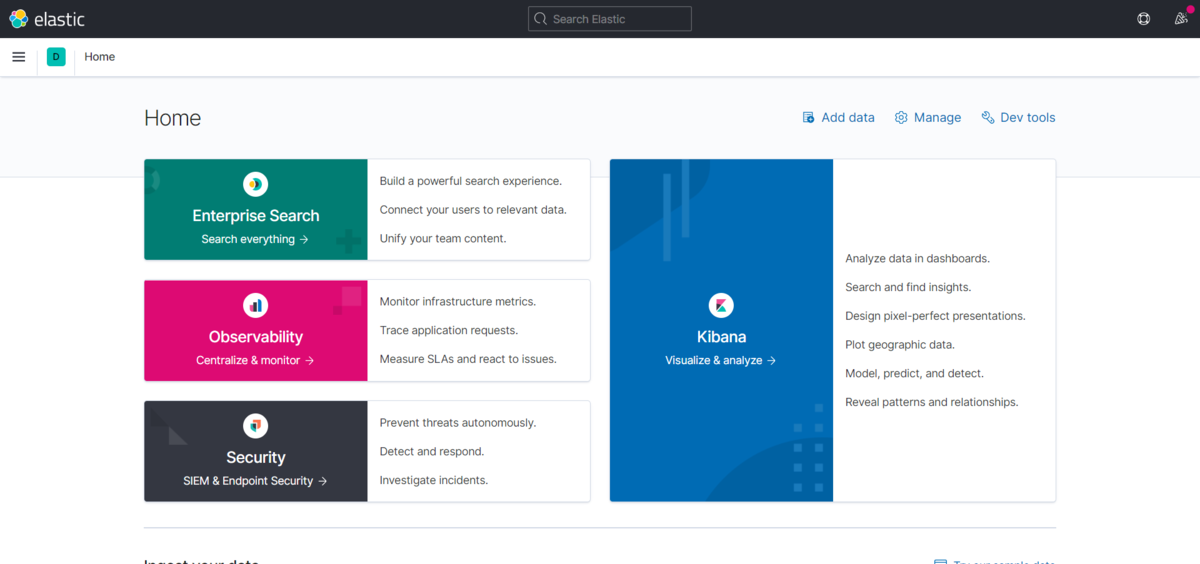Select the Home breadcrumb
Viewport: 1200px width, 564px height.
tap(100, 57)
